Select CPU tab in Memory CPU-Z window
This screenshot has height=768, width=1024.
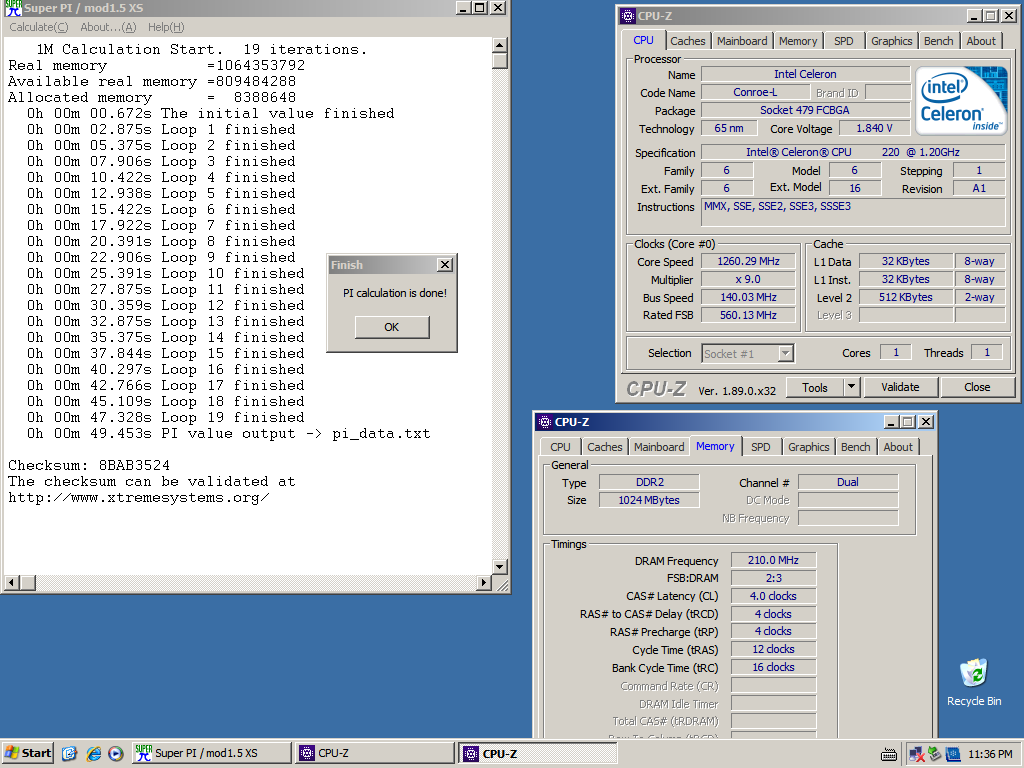[x=560, y=447]
